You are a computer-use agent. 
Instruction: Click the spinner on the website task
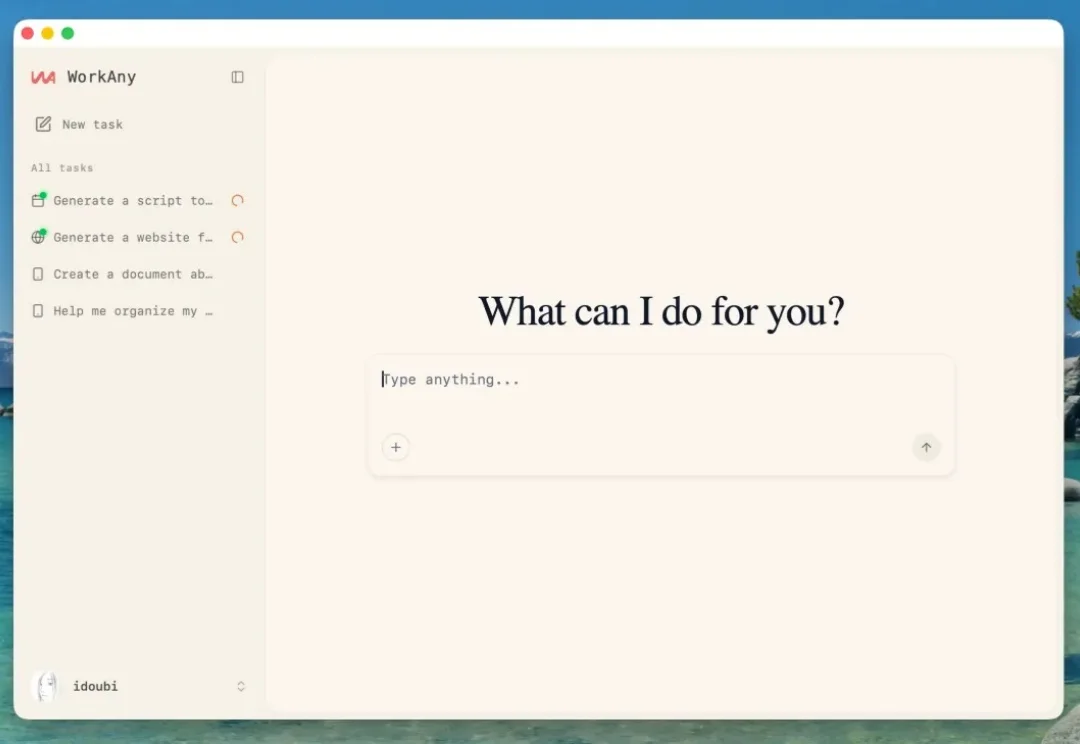(237, 237)
